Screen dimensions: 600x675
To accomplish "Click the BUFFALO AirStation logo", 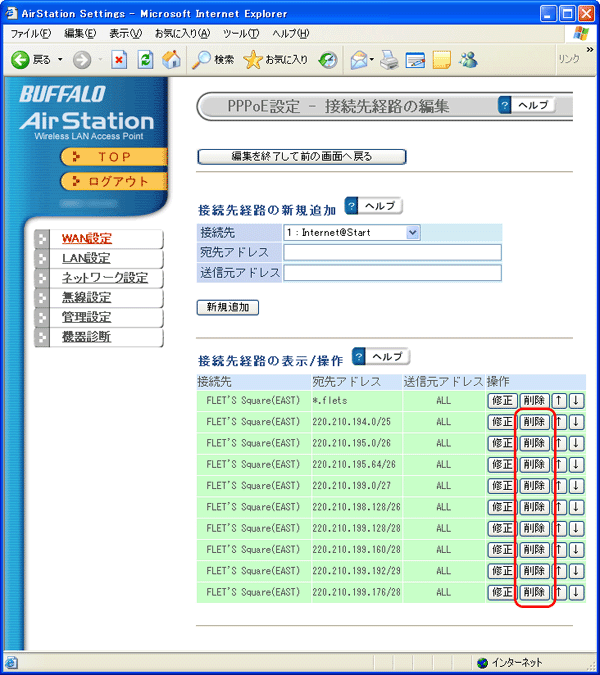I will [86, 112].
